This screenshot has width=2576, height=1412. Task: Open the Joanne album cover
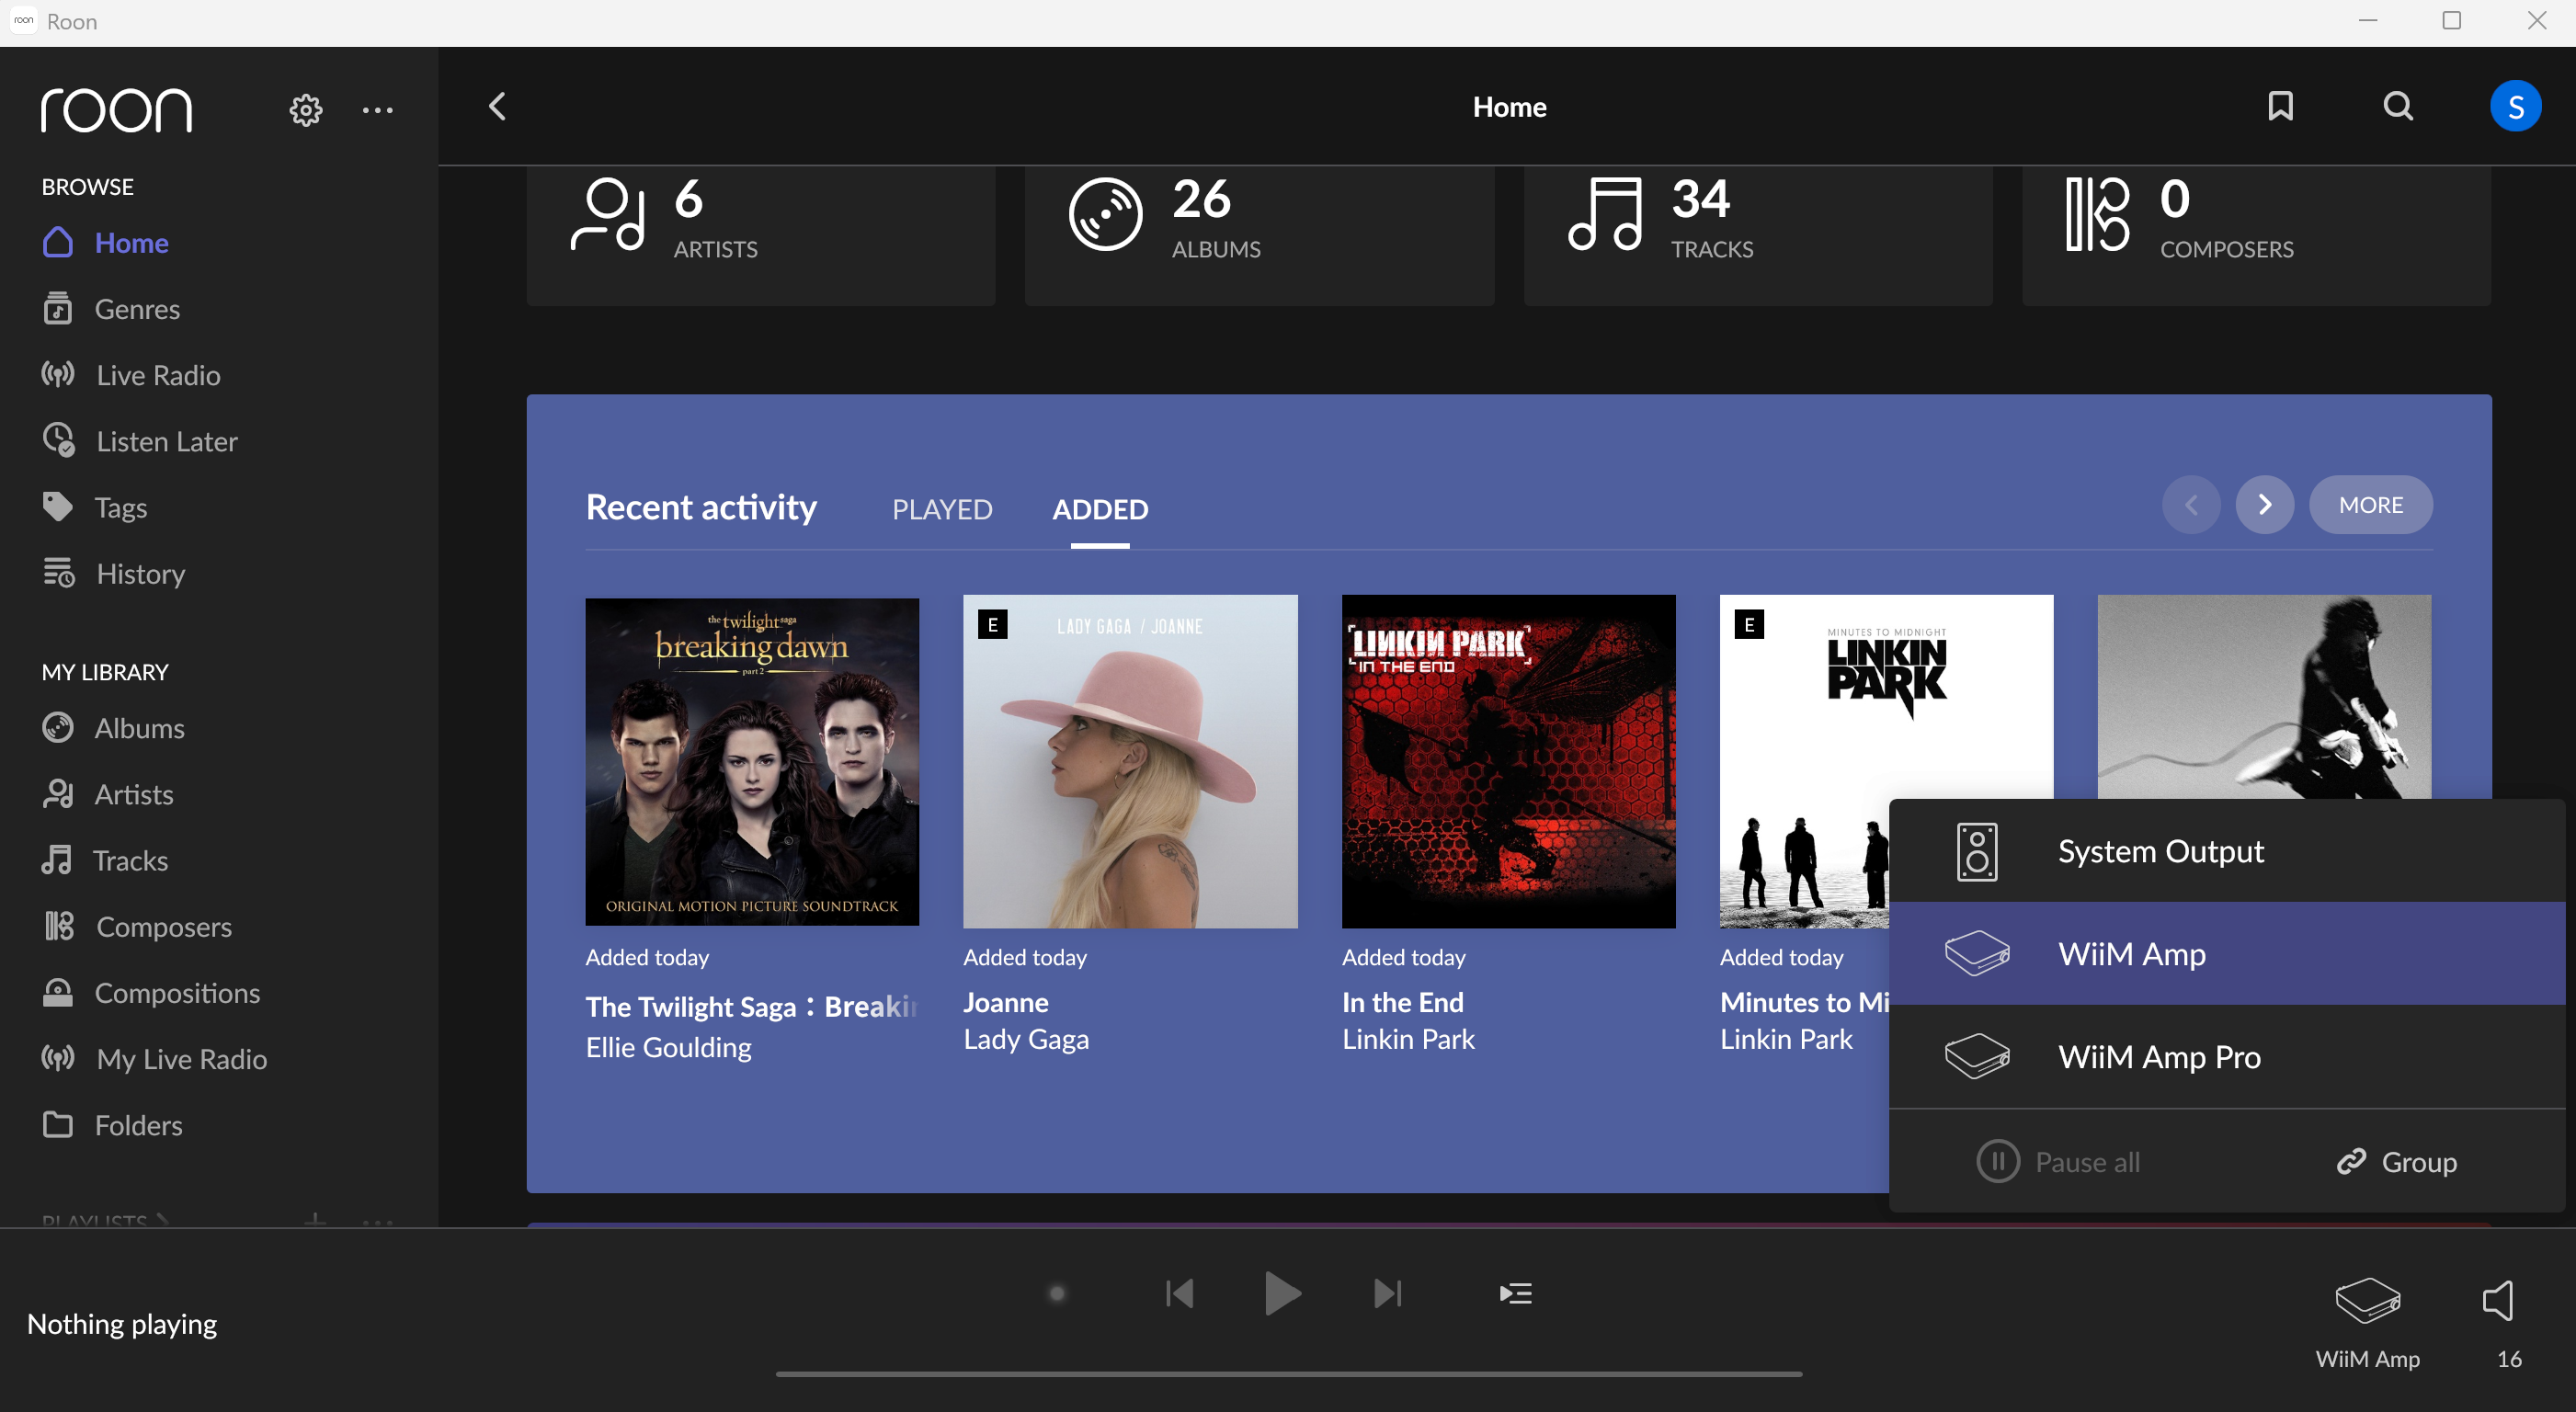pos(1130,762)
